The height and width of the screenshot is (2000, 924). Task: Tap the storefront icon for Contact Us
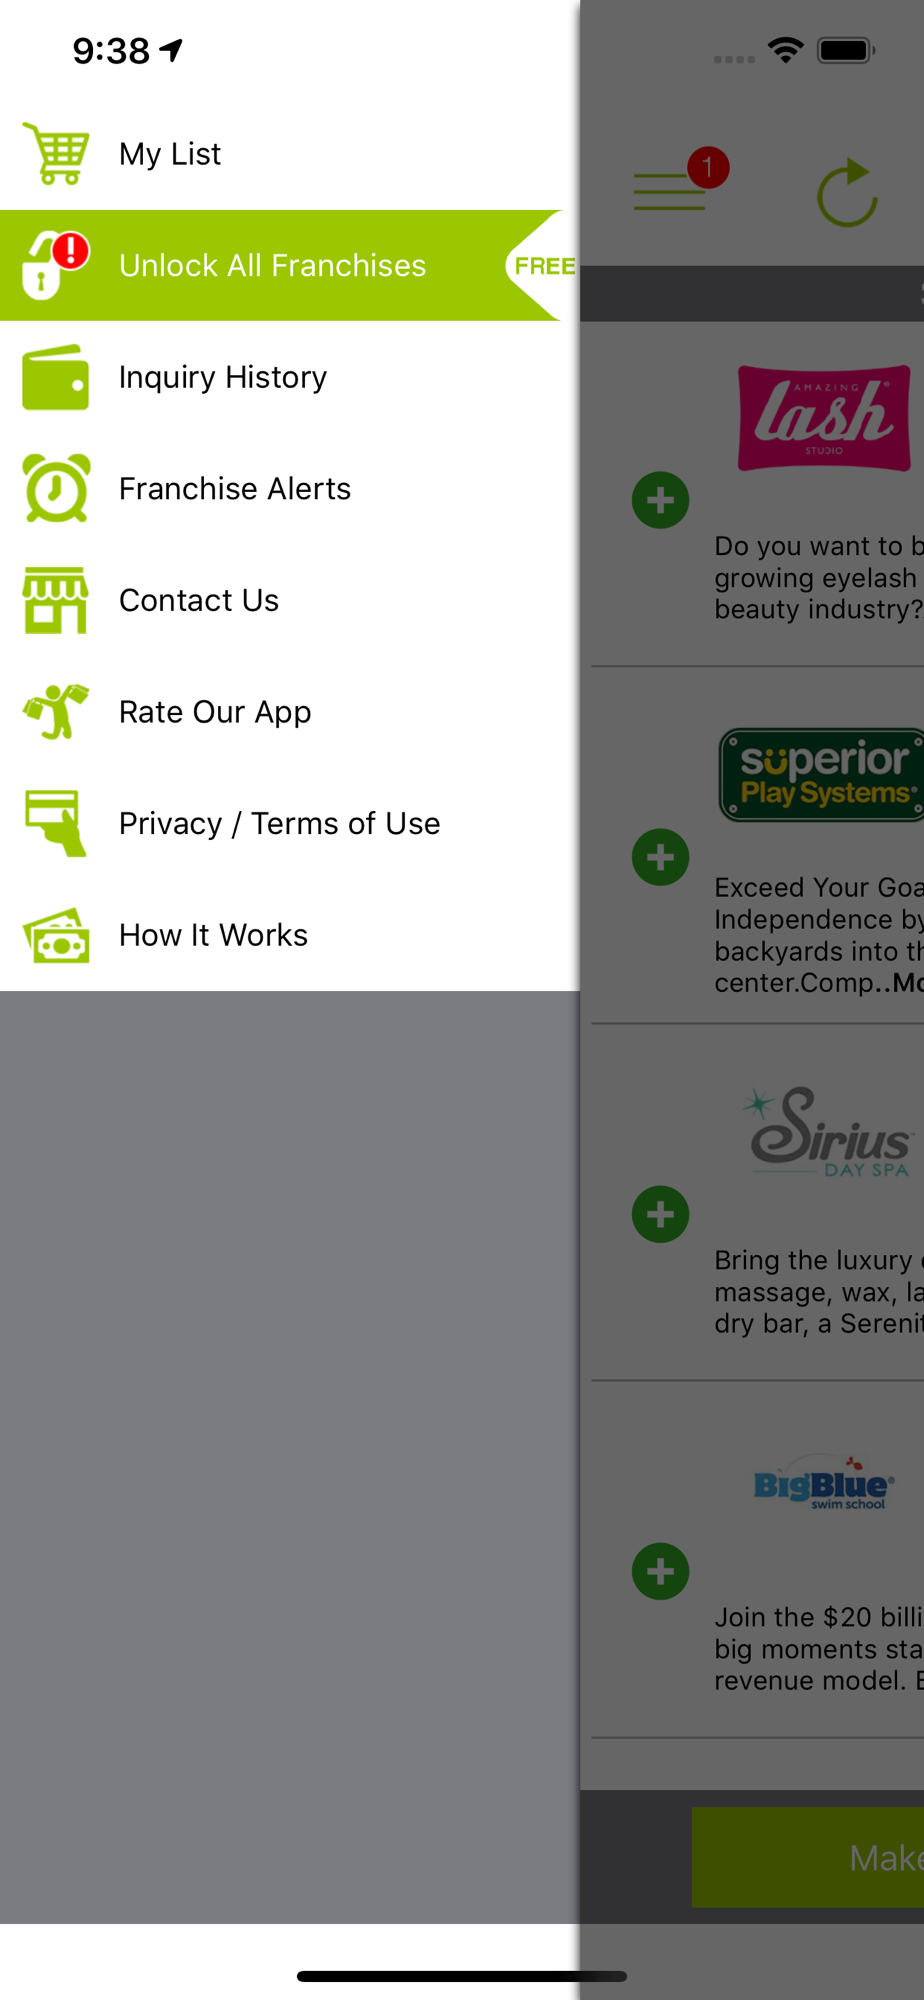[56, 600]
